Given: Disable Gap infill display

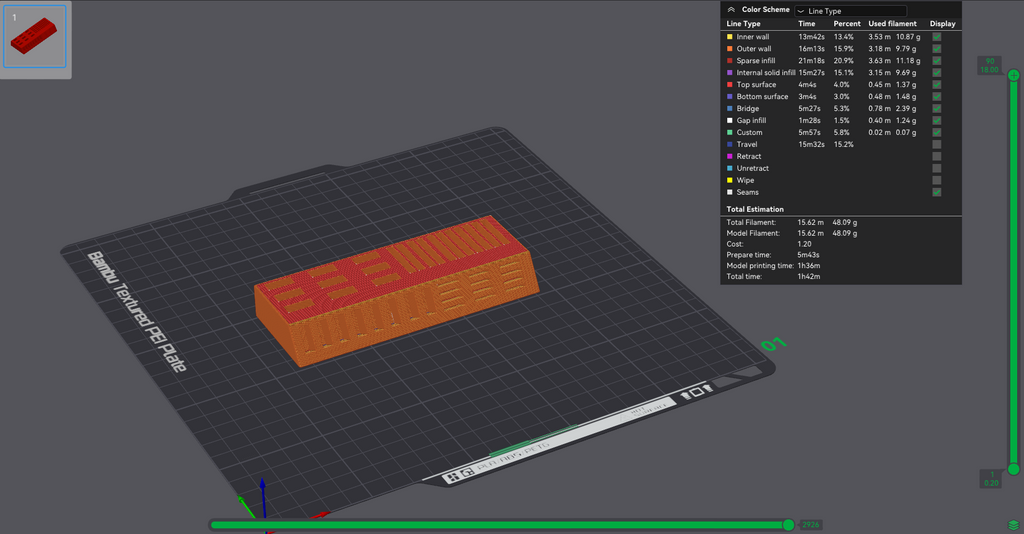Looking at the screenshot, I should (936, 120).
